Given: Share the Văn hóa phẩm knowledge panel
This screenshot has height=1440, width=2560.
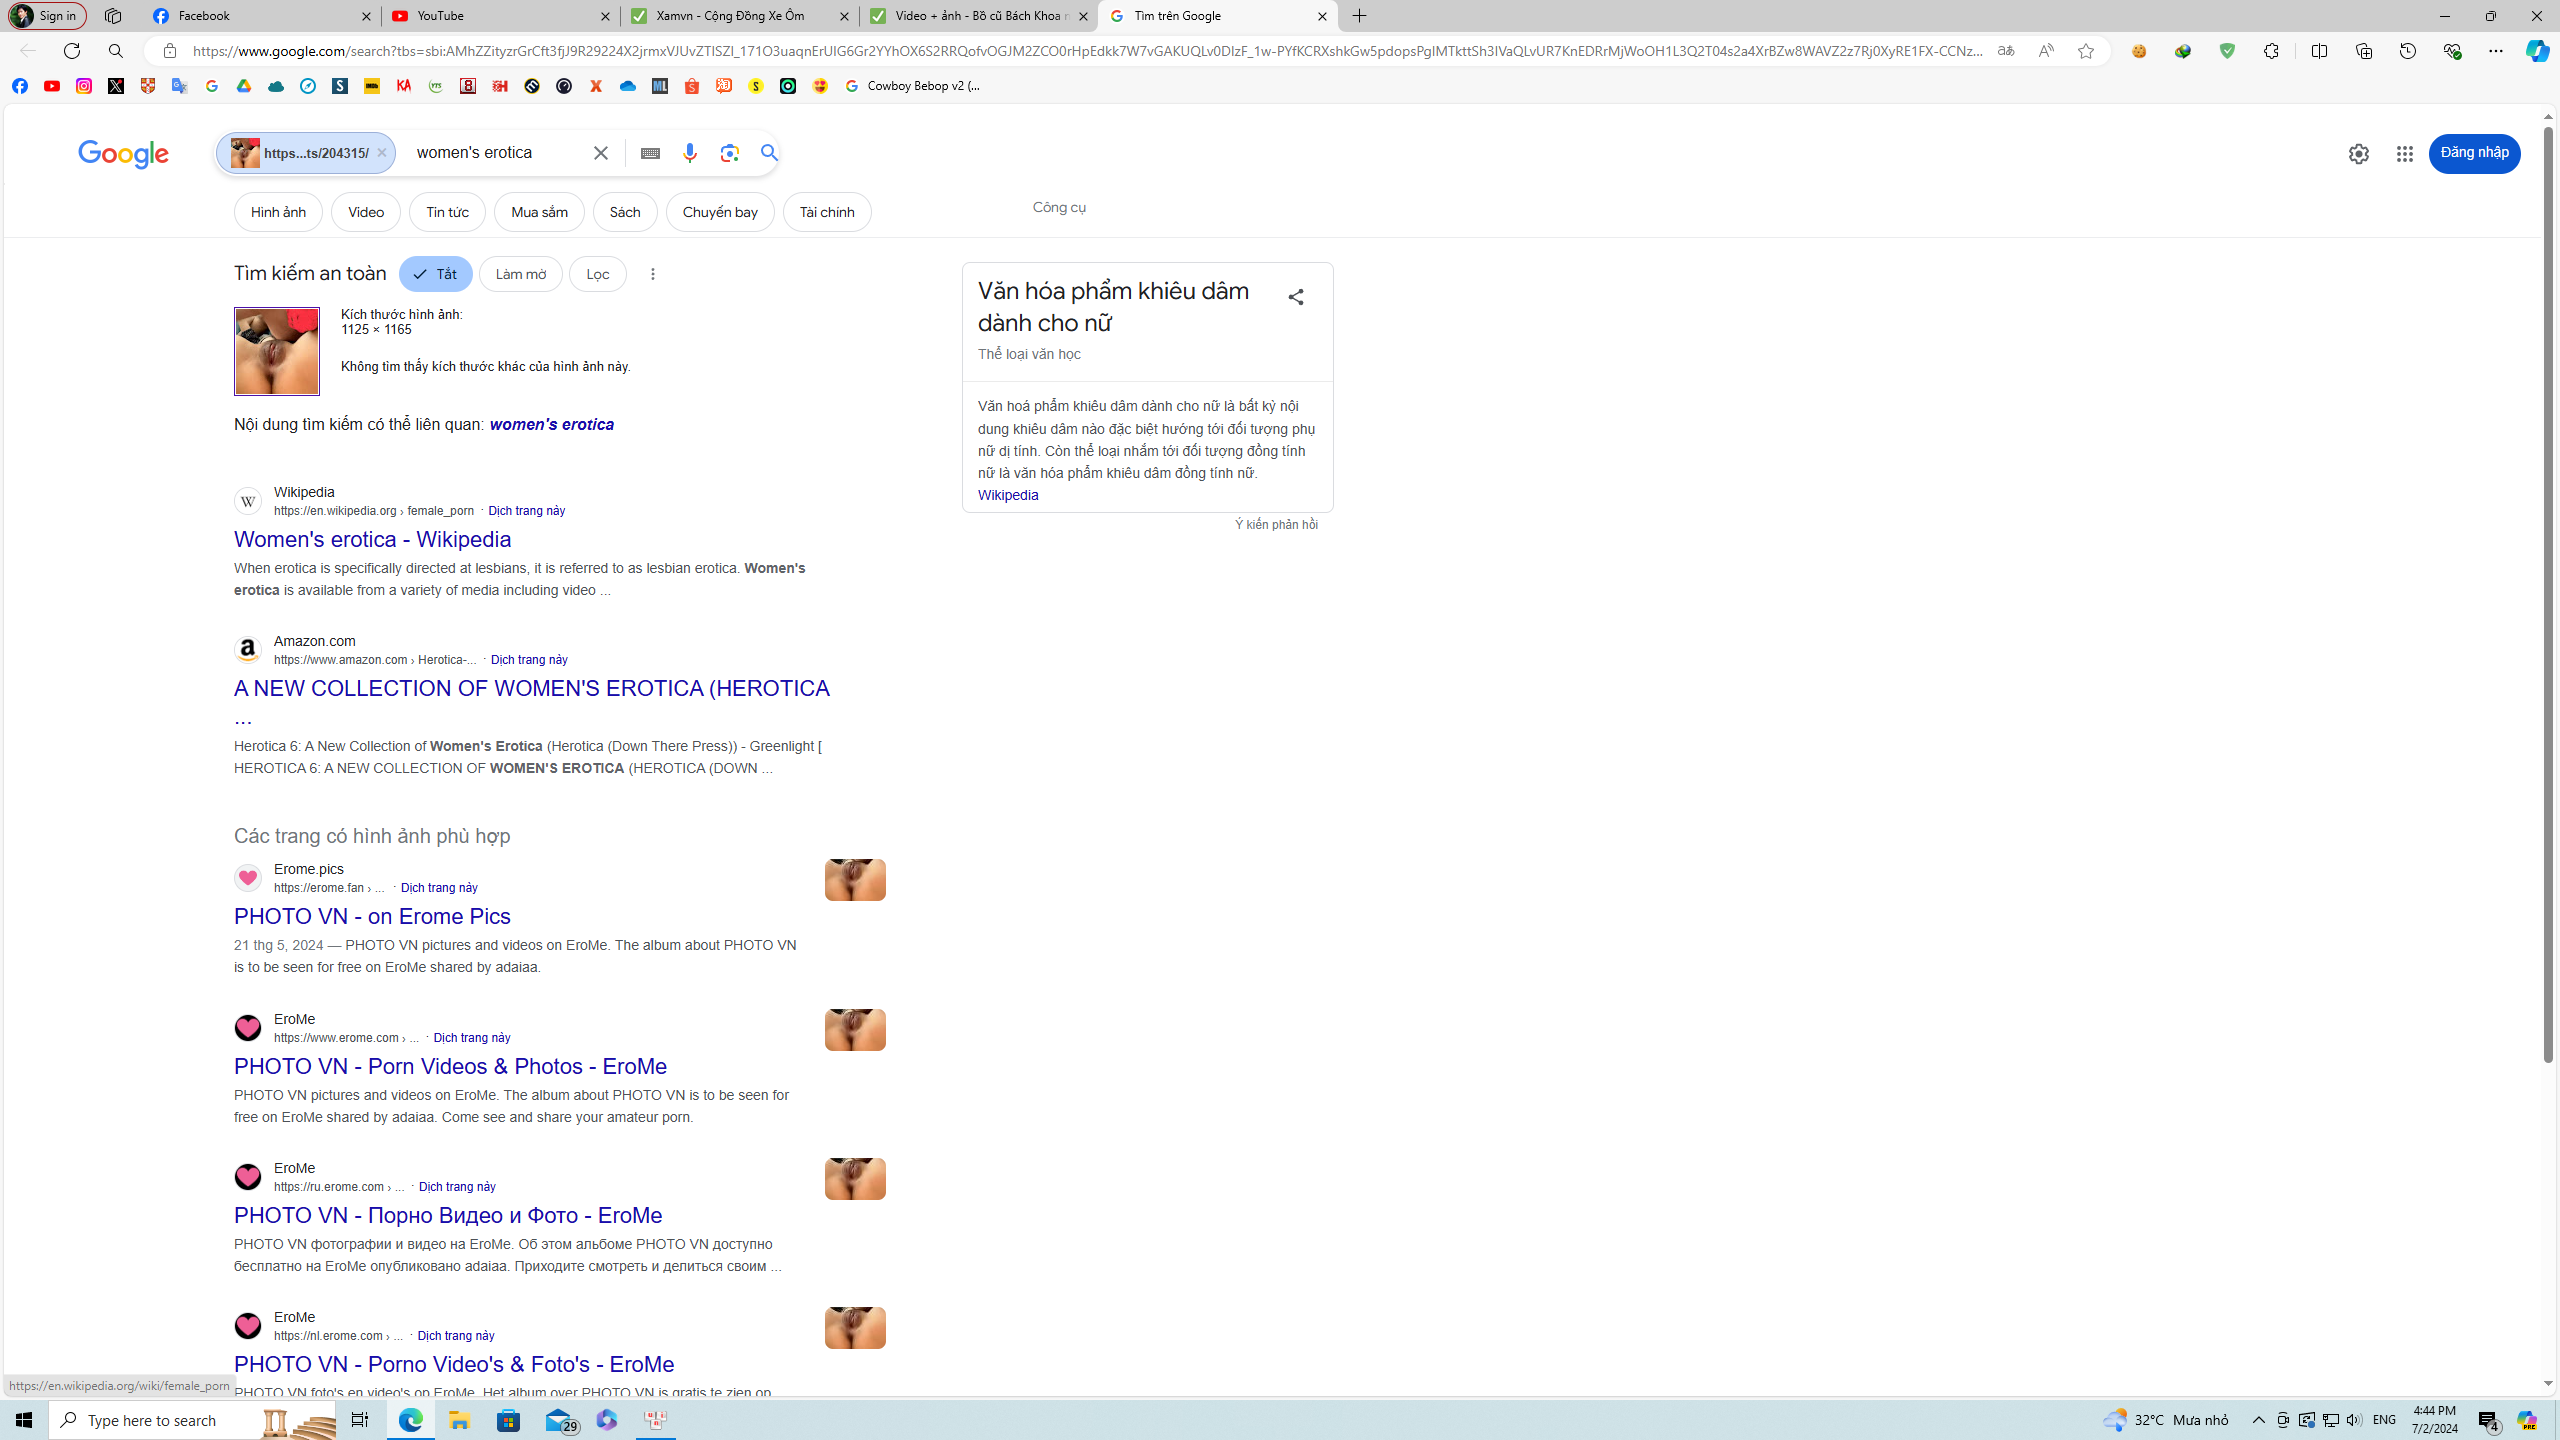Looking at the screenshot, I should tap(1295, 297).
